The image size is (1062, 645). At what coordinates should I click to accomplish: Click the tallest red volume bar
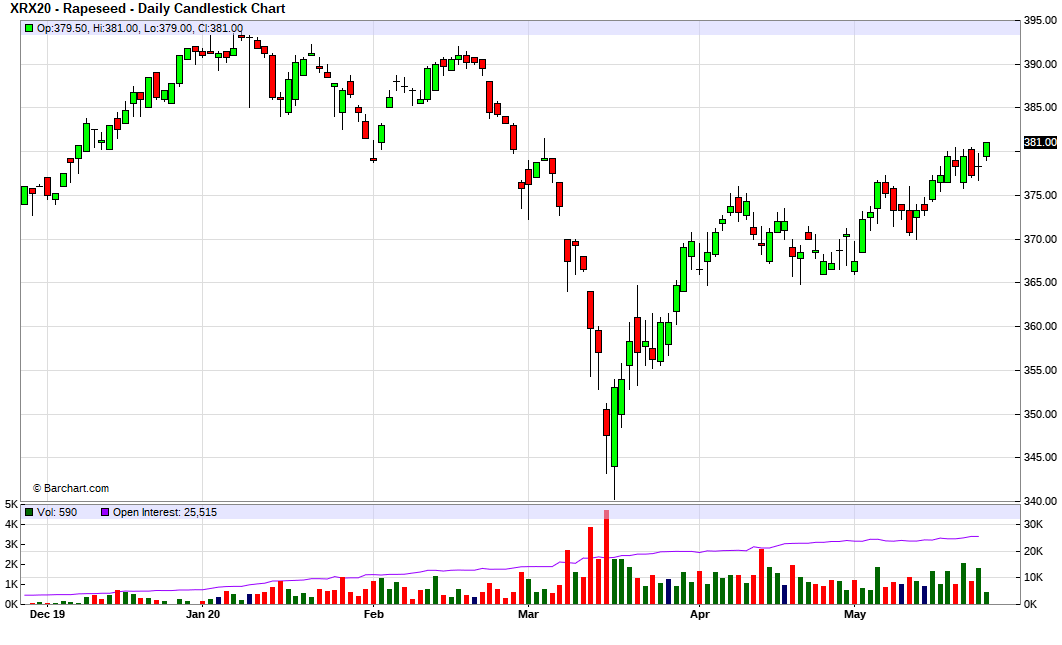click(606, 560)
